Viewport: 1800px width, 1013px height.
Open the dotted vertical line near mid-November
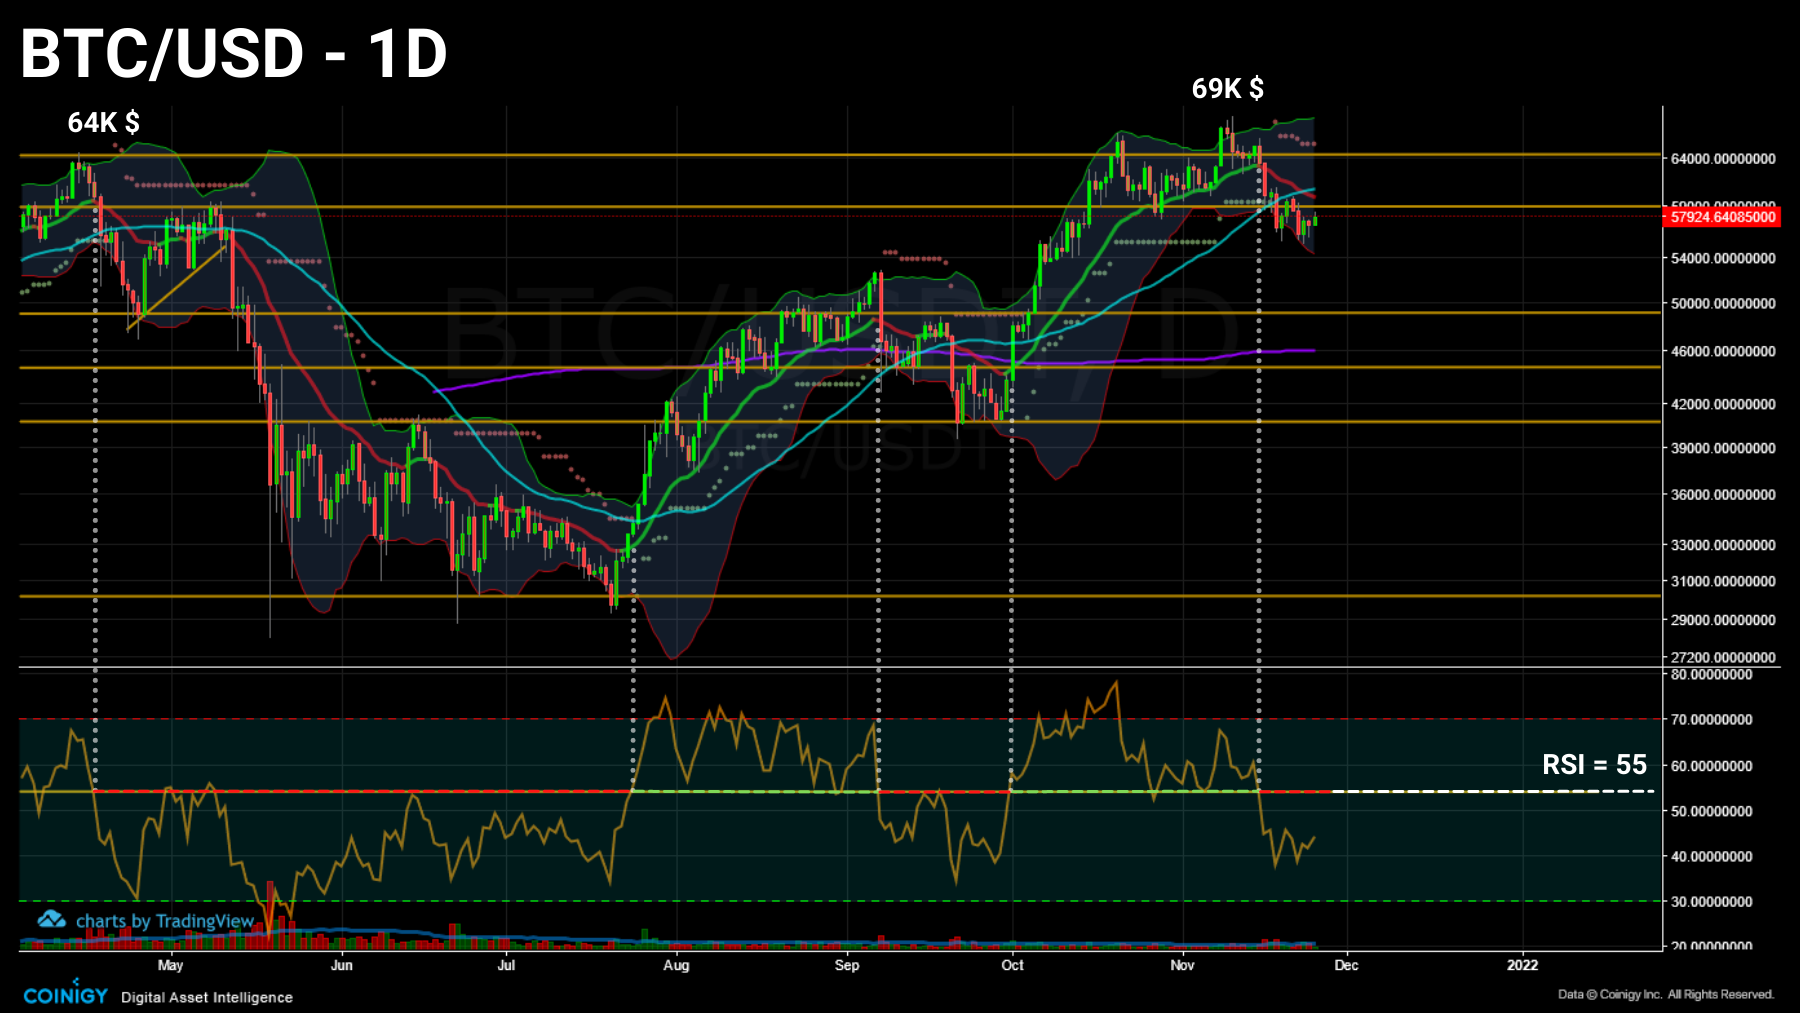pyautogui.click(x=1258, y=500)
